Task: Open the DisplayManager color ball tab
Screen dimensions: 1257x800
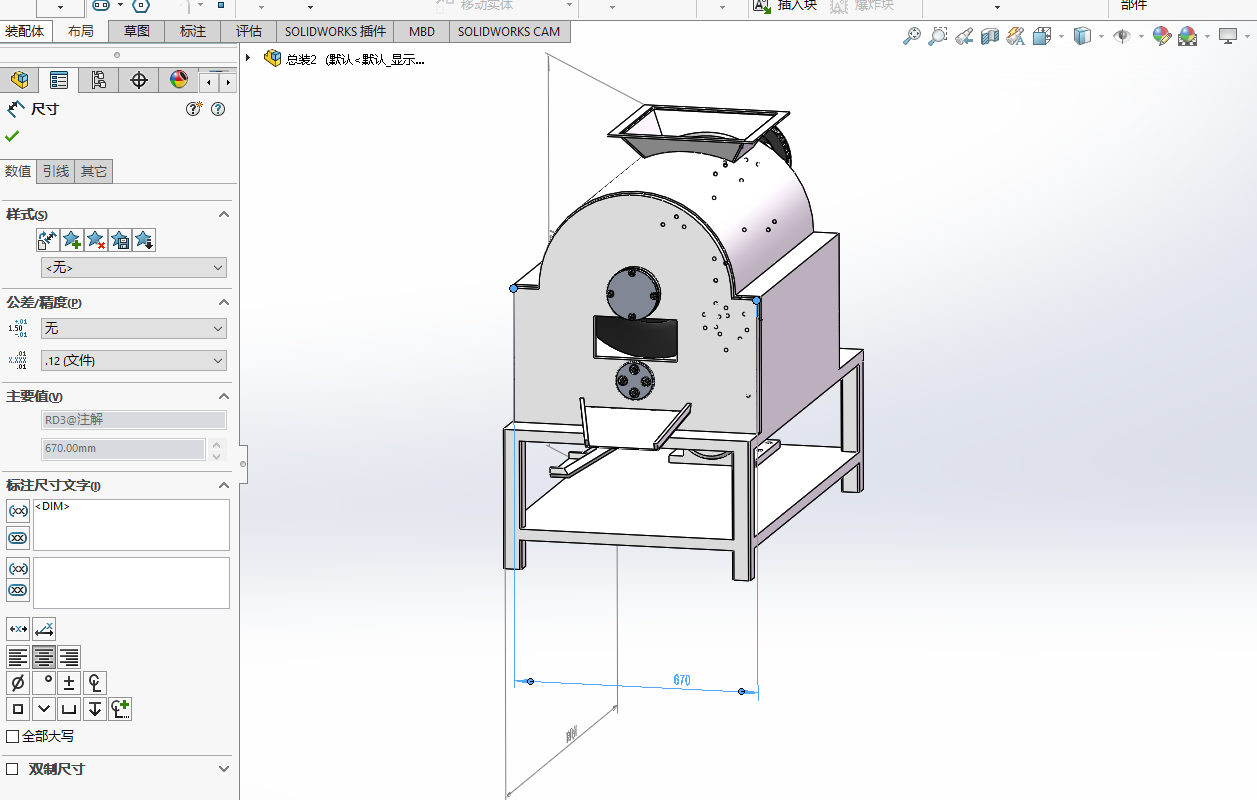Action: pyautogui.click(x=179, y=80)
